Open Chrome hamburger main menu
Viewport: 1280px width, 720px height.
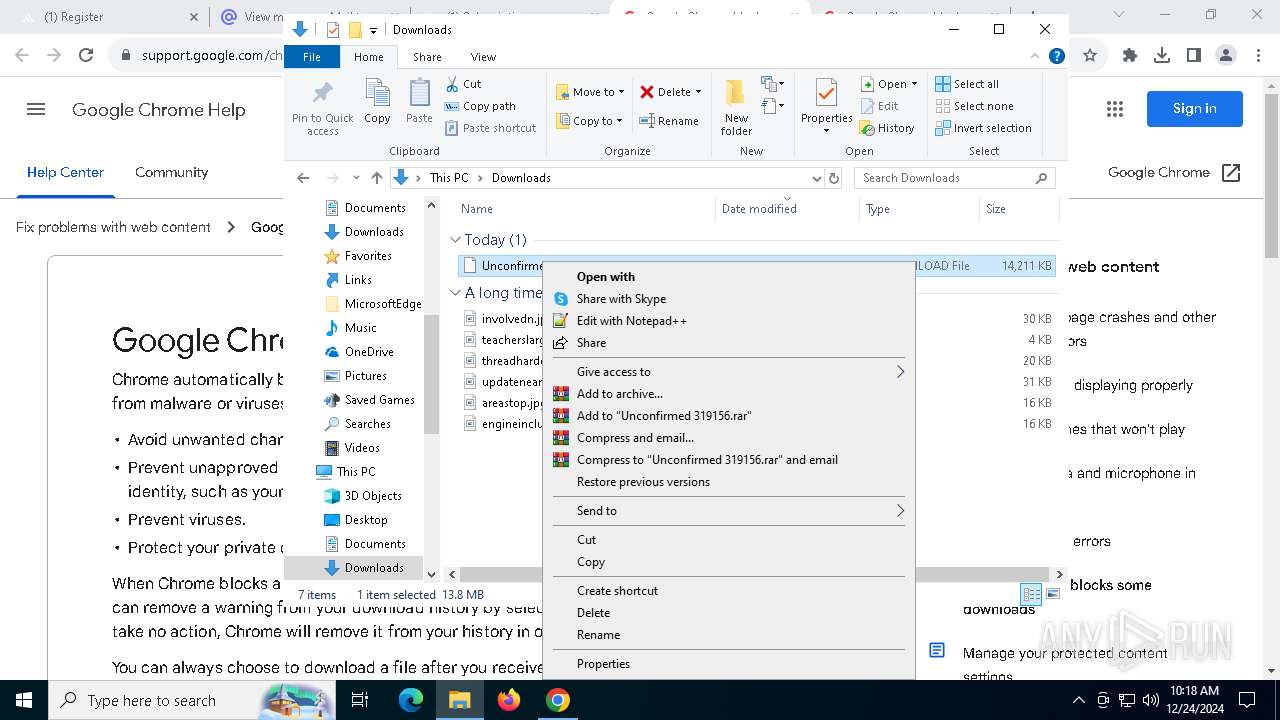tap(36, 109)
